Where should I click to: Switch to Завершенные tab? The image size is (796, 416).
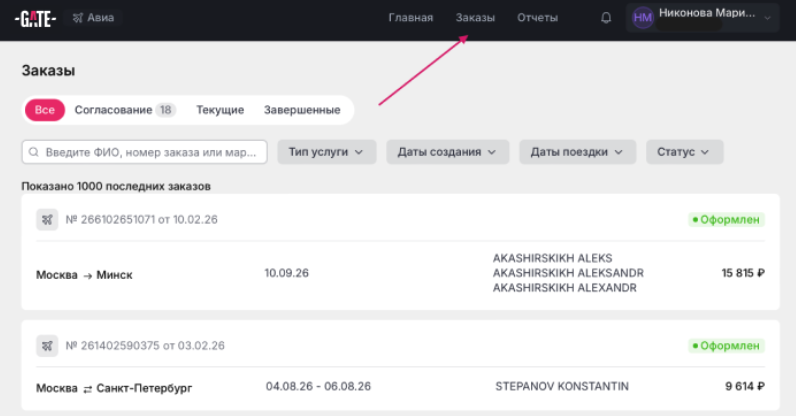tap(302, 110)
